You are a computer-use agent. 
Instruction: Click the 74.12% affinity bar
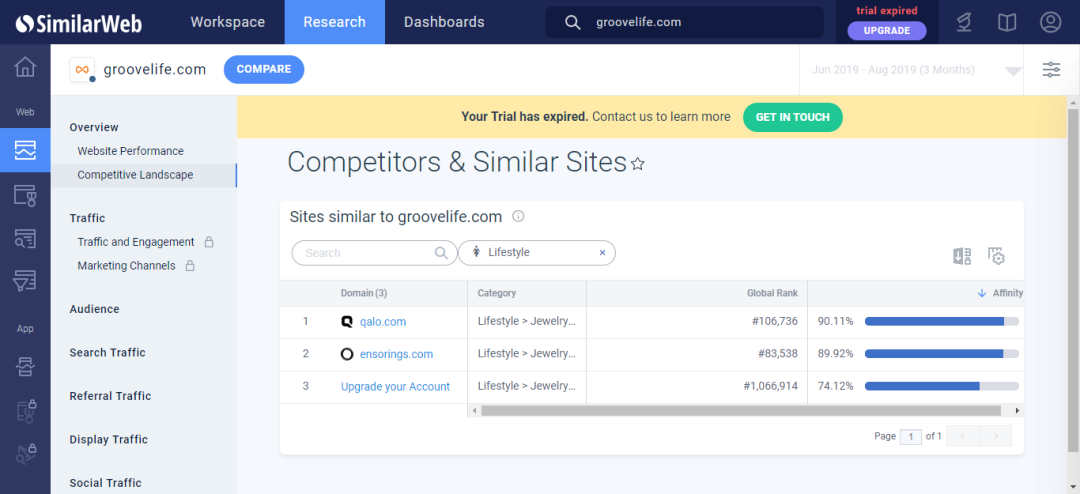[x=942, y=386]
